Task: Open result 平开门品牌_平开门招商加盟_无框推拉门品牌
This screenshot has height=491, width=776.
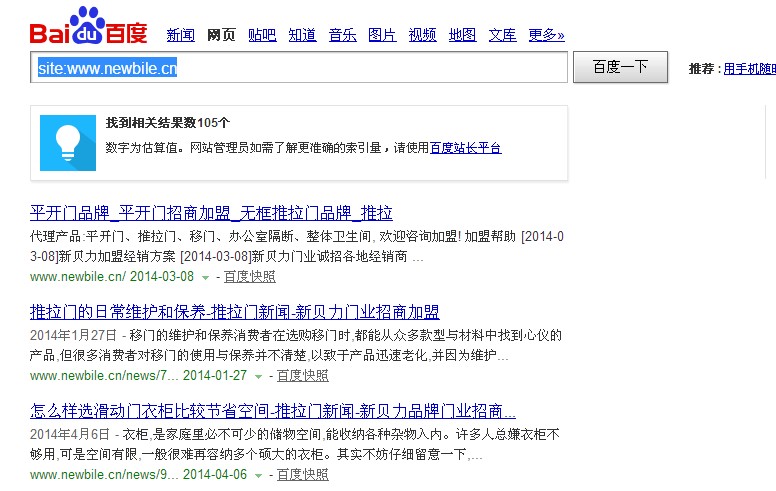Action: point(211,213)
